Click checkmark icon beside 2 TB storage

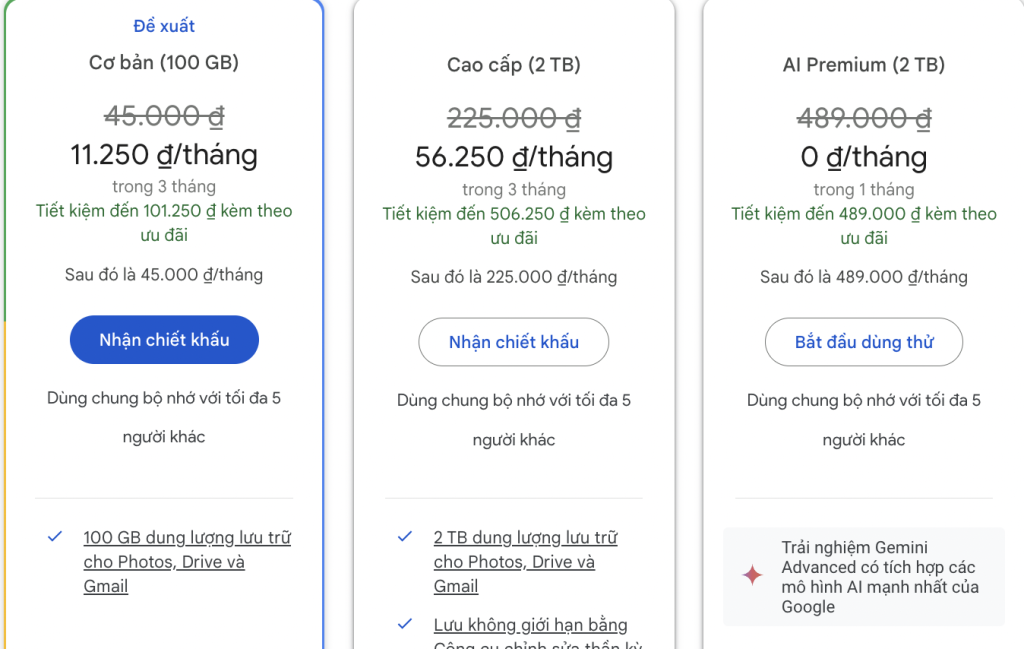405,537
